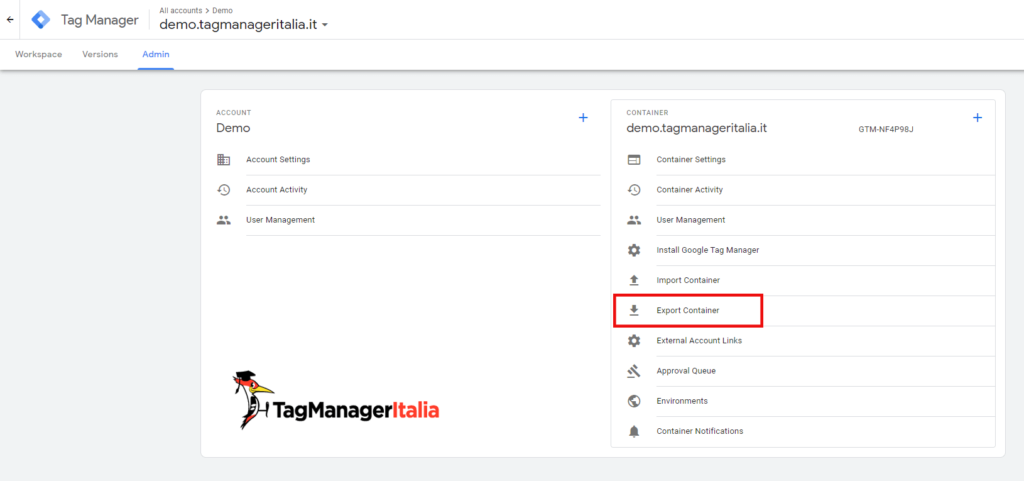
Task: Create a new account with plus icon
Action: [583, 117]
